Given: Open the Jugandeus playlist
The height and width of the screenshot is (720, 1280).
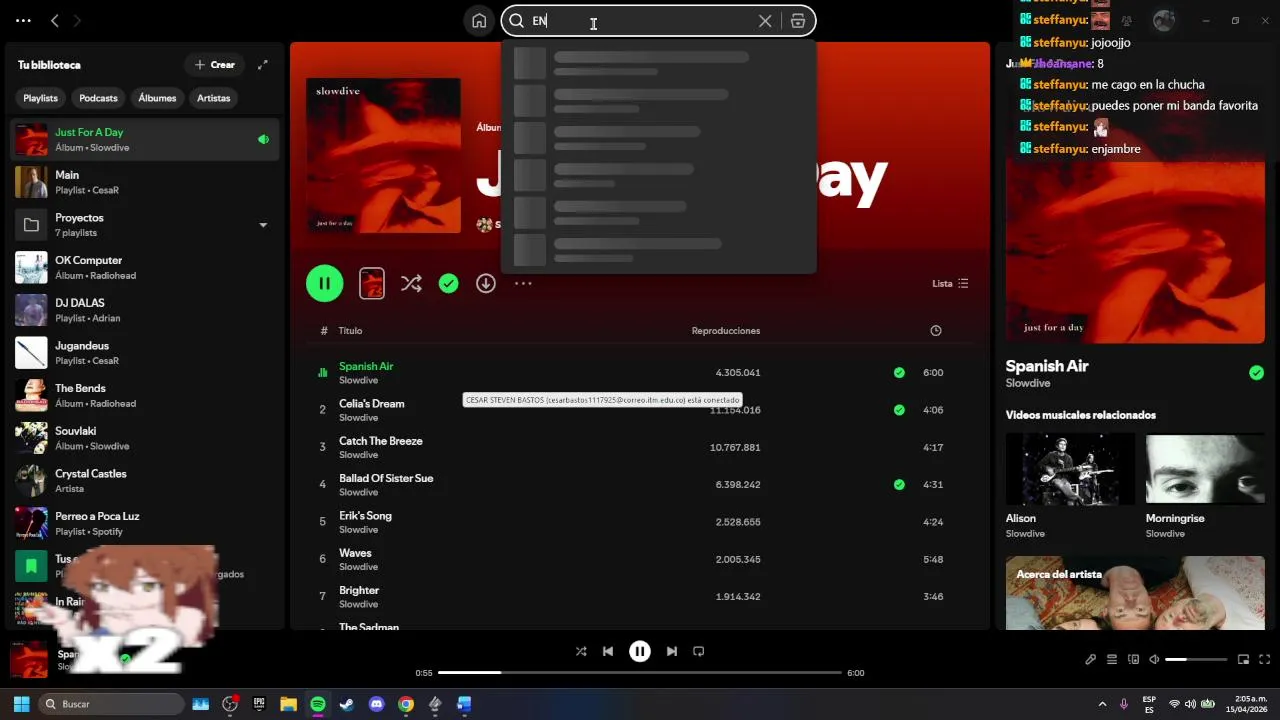Looking at the screenshot, I should tap(145, 353).
